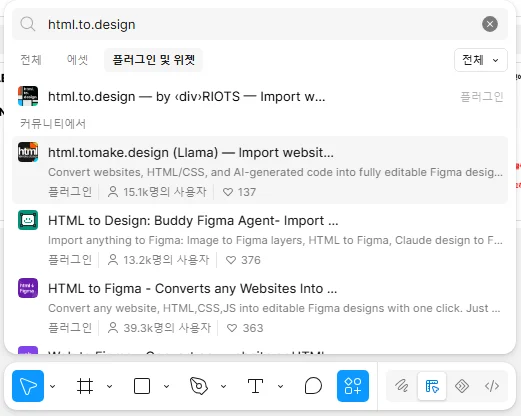Select the 플러그인 및 위젯 tab

[x=153, y=60]
